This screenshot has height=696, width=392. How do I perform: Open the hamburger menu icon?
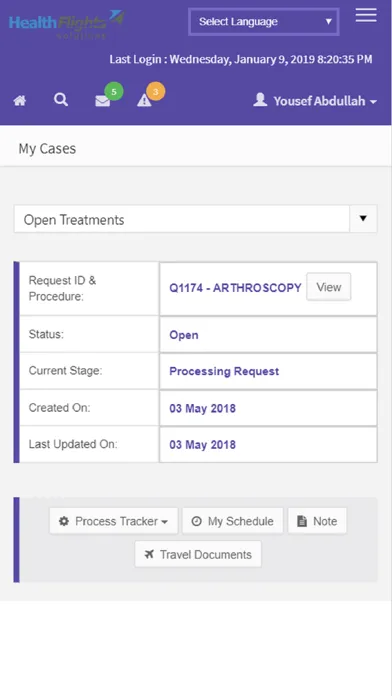(366, 16)
